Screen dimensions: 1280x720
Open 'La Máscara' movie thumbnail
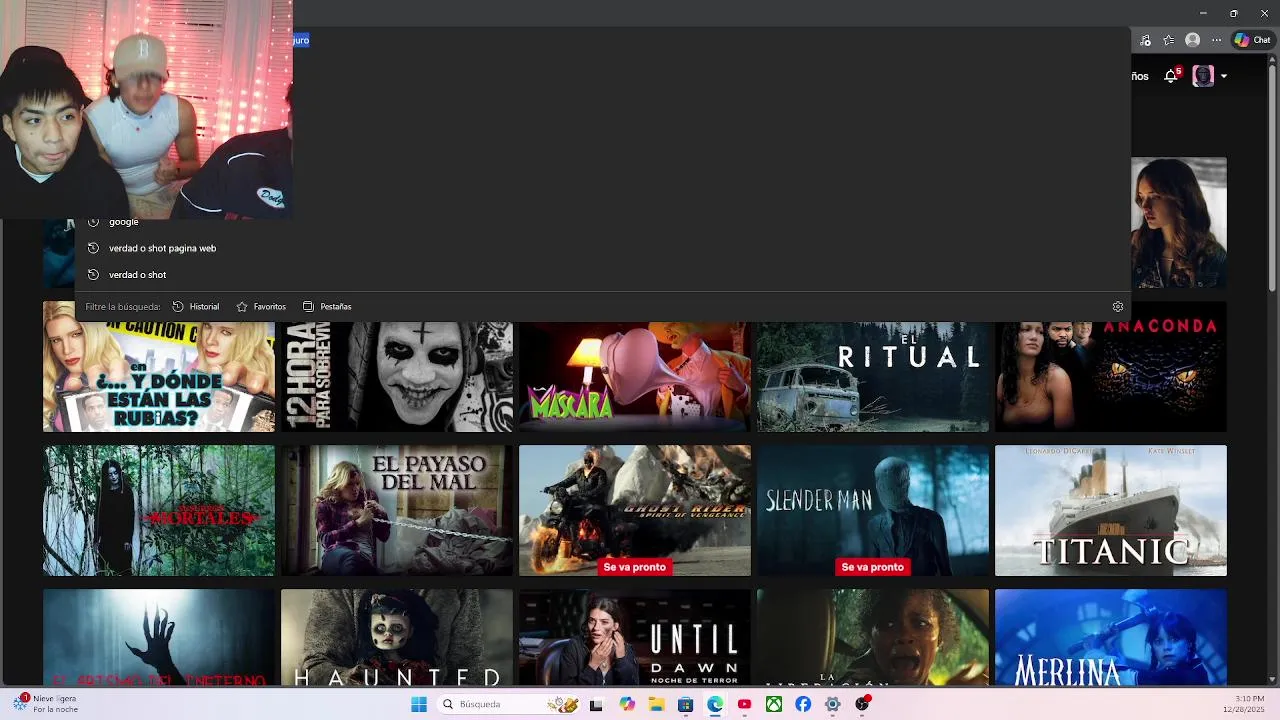(635, 376)
